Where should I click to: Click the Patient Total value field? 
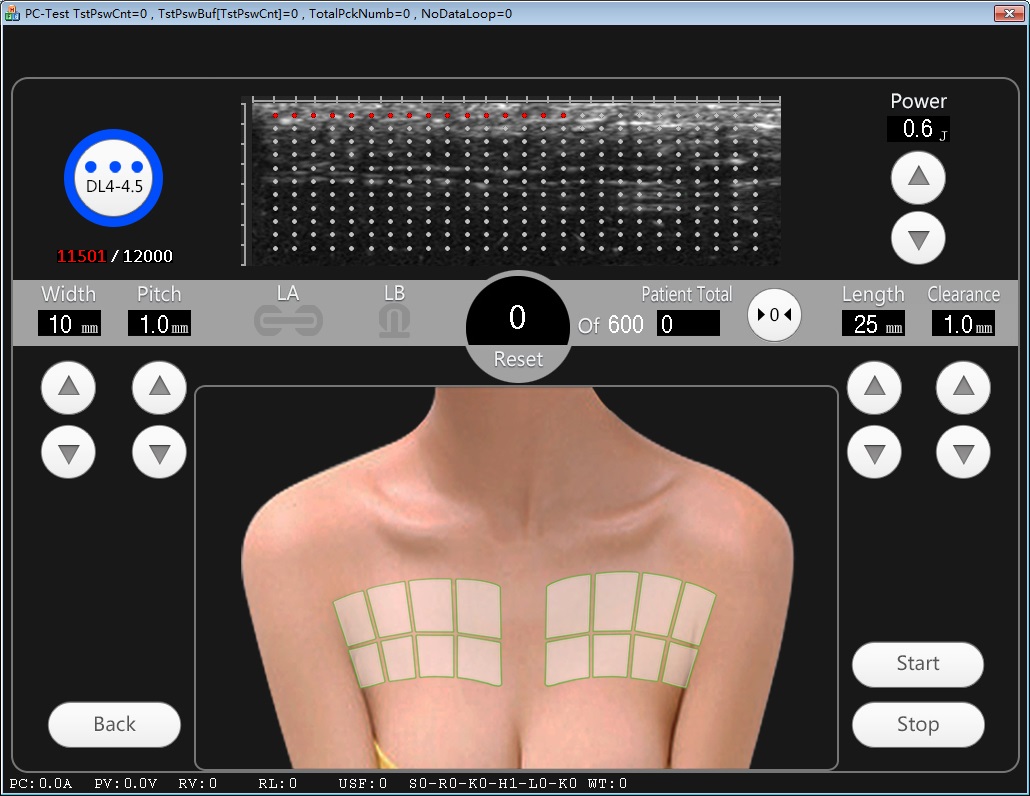click(688, 324)
